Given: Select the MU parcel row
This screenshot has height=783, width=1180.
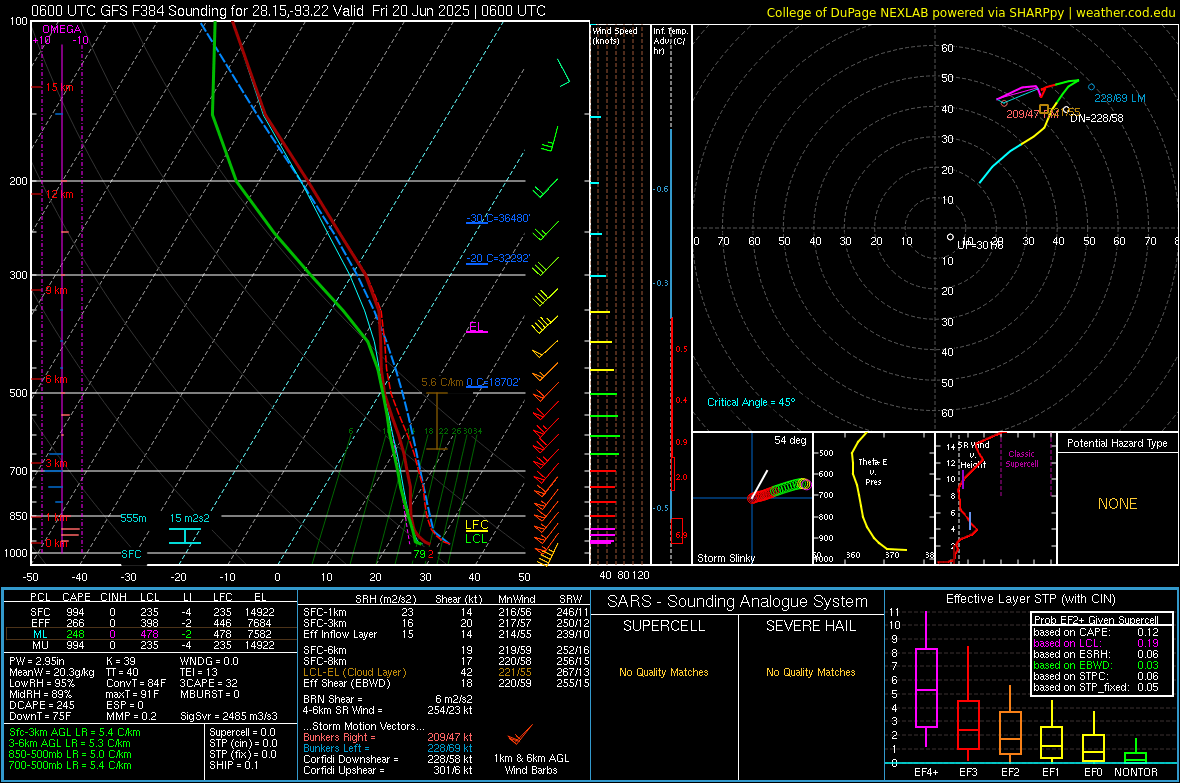Looking at the screenshot, I should coord(150,644).
